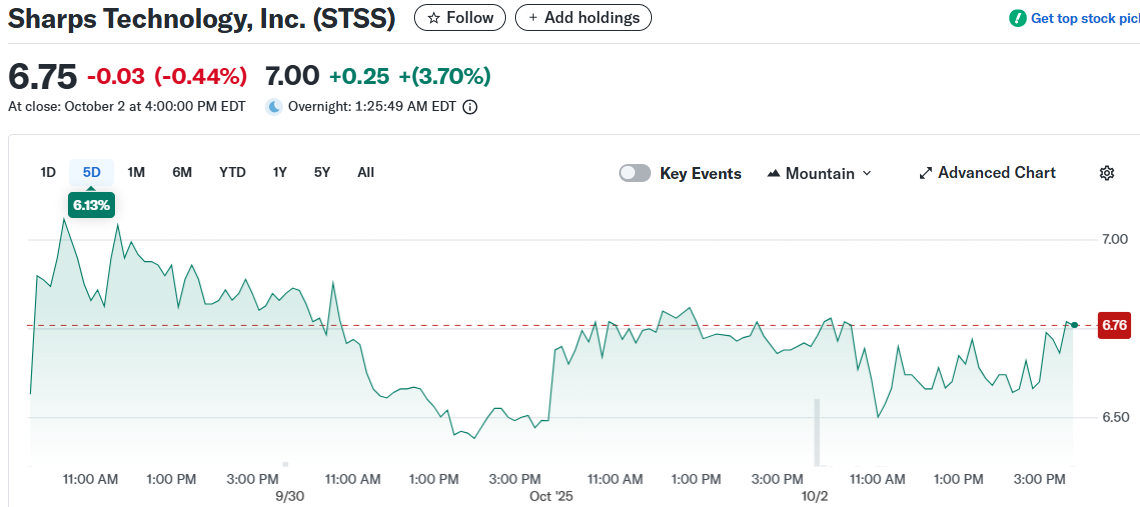Image resolution: width=1140 pixels, height=507 pixels.
Task: Open Get top stock picks link
Action: click(x=1084, y=18)
